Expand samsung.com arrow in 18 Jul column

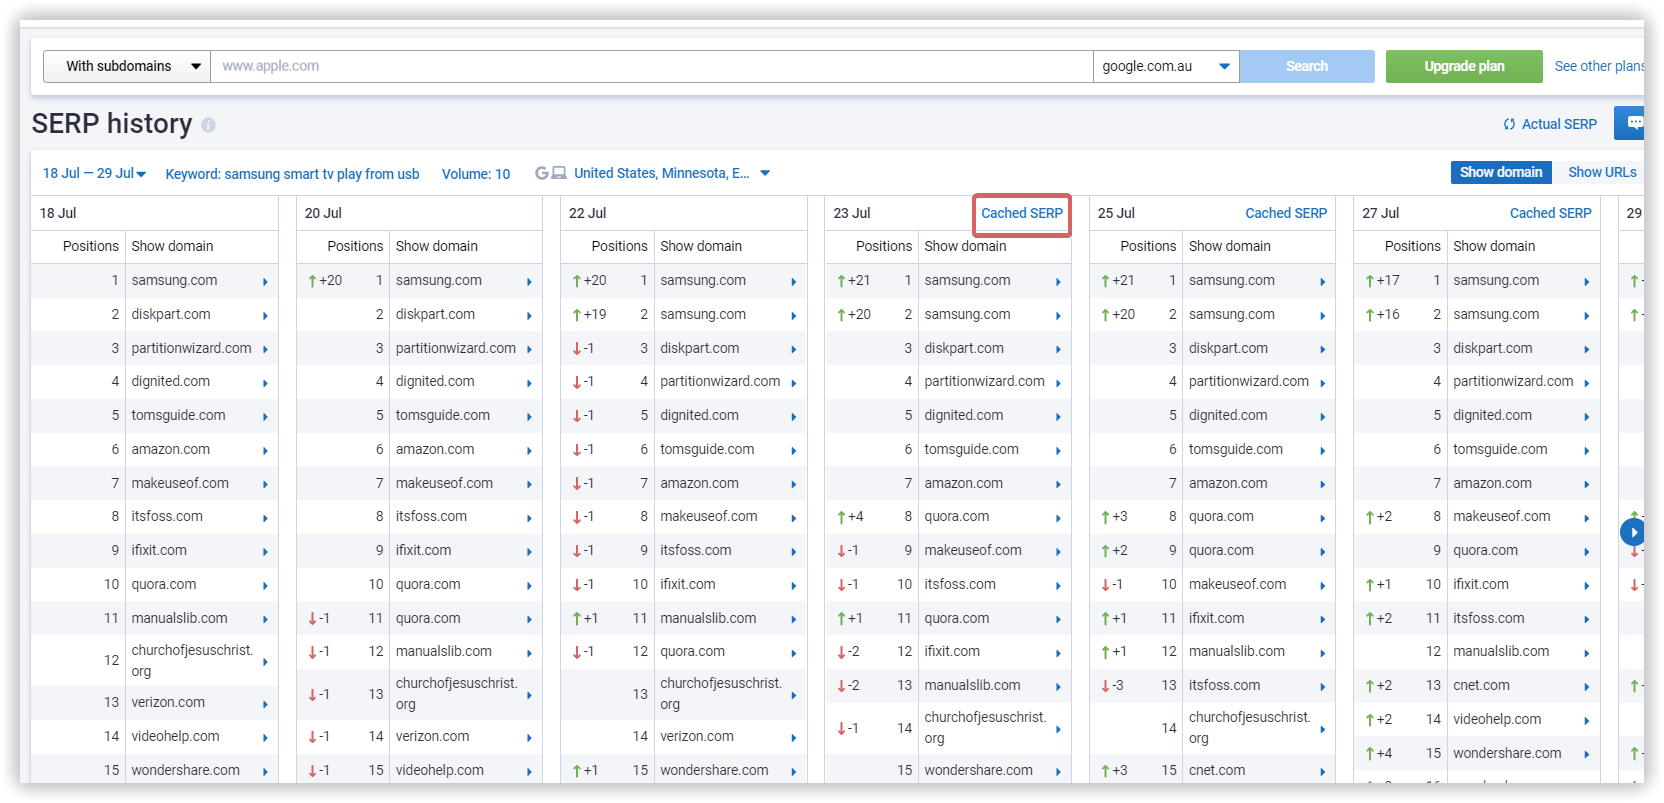point(265,282)
